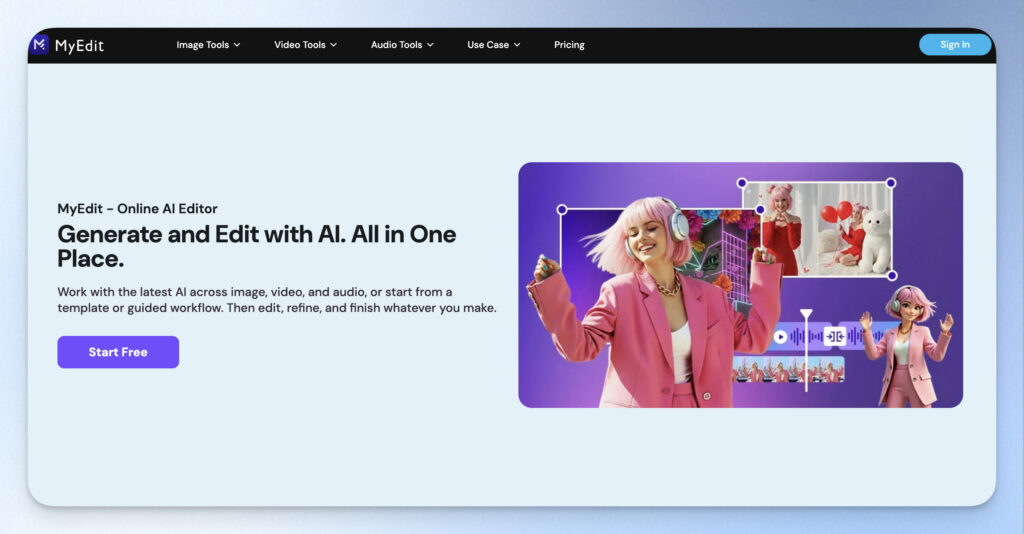Screen dimensions: 1024x534
Task: Expand the Audio Tools chevron arrow
Action: 430,45
